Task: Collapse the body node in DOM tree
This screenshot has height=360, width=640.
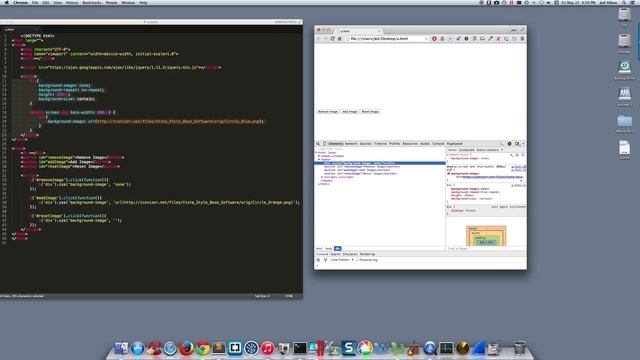Action: click(x=319, y=160)
